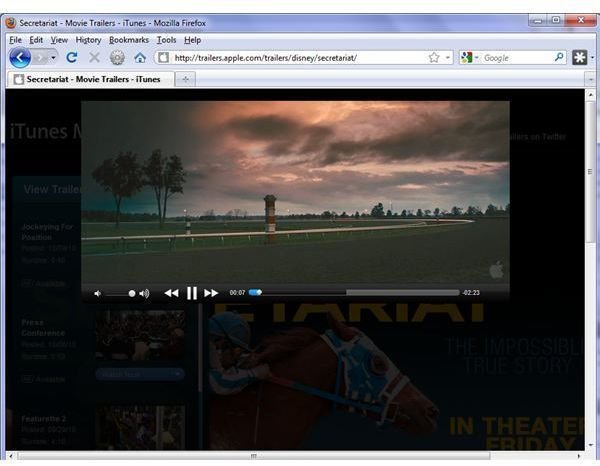Open the Tools menu
Screen dimensions: 600x466
point(166,40)
